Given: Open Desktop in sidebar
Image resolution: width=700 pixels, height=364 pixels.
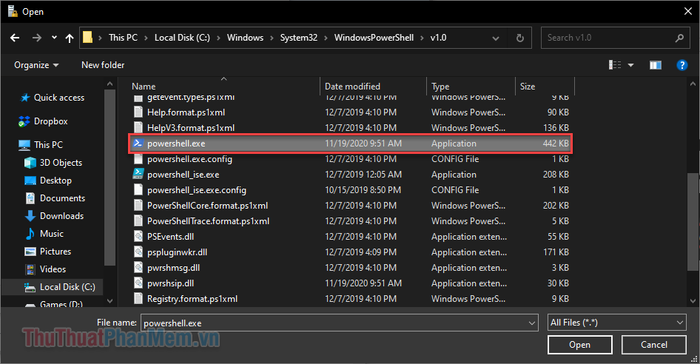Looking at the screenshot, I should (x=48, y=181).
